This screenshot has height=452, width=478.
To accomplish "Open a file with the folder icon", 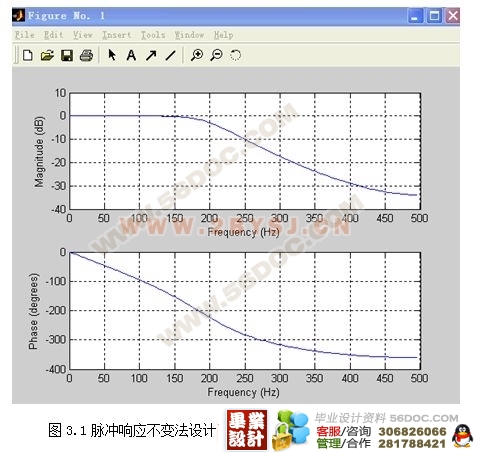I will click(47, 55).
